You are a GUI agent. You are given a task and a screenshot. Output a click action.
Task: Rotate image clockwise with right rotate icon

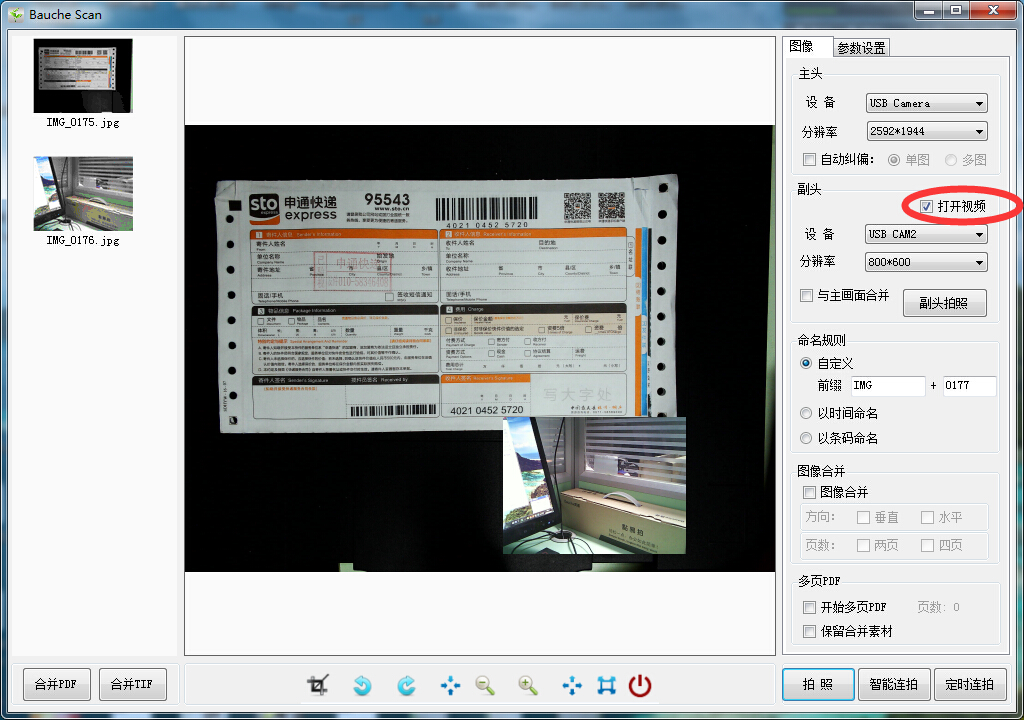coord(406,685)
